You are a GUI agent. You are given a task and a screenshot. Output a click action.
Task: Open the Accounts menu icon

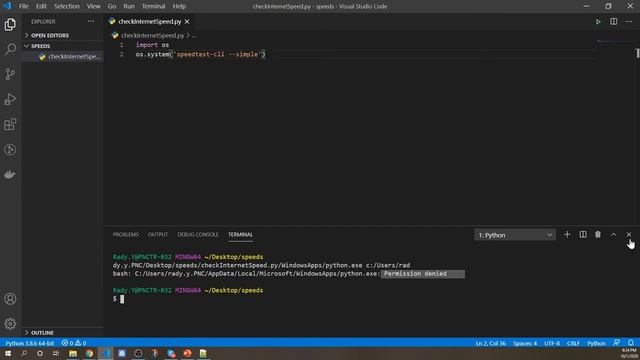10,299
